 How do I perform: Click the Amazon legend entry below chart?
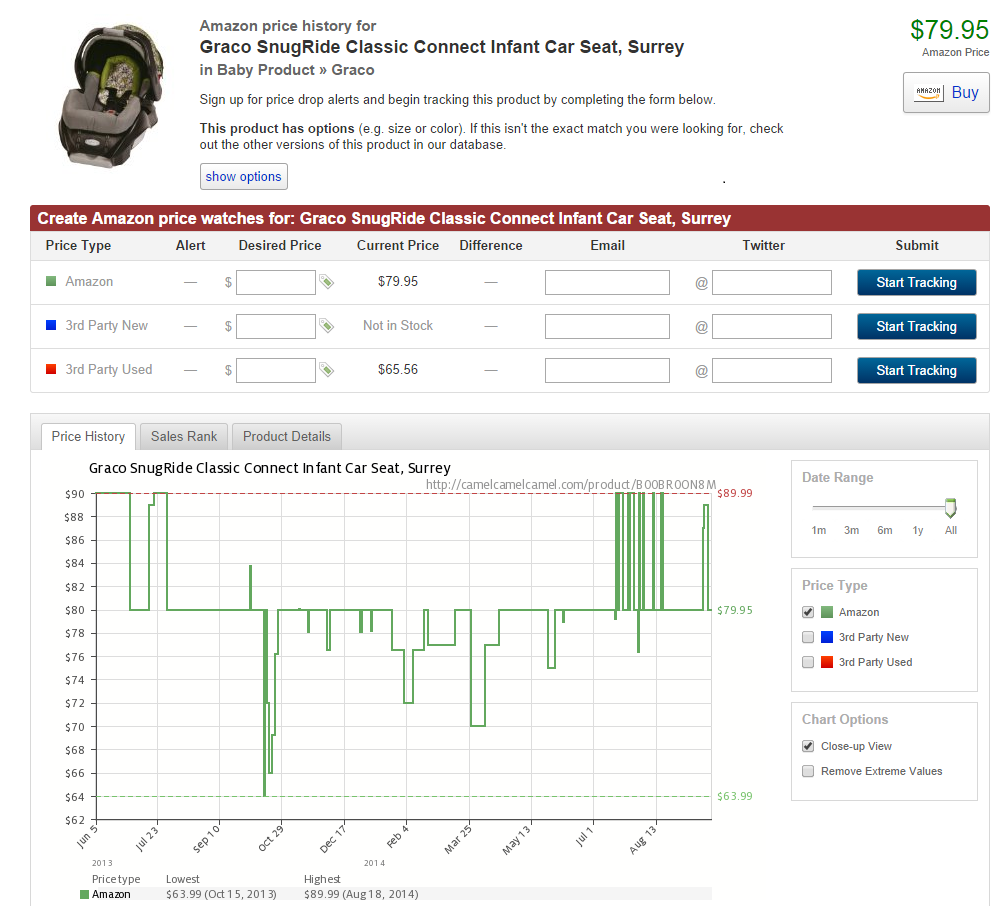(x=105, y=894)
